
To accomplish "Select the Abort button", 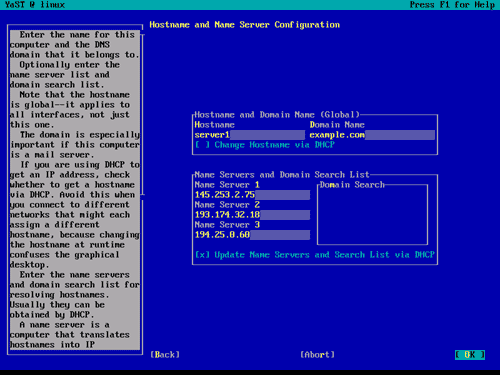I will (317, 355).
